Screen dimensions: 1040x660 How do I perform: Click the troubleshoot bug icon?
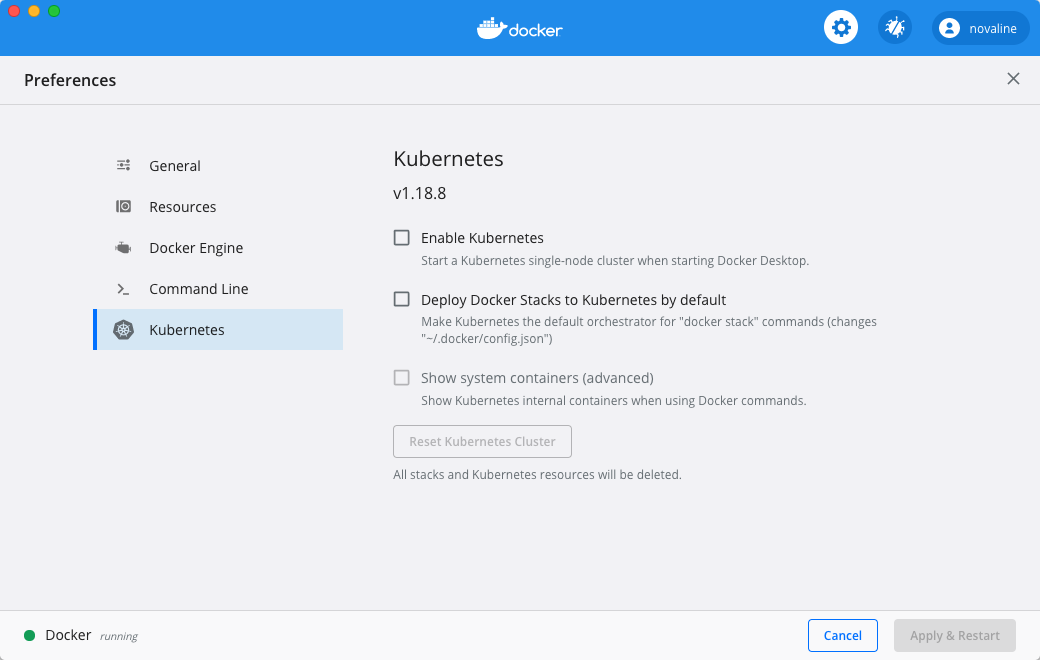coord(895,28)
